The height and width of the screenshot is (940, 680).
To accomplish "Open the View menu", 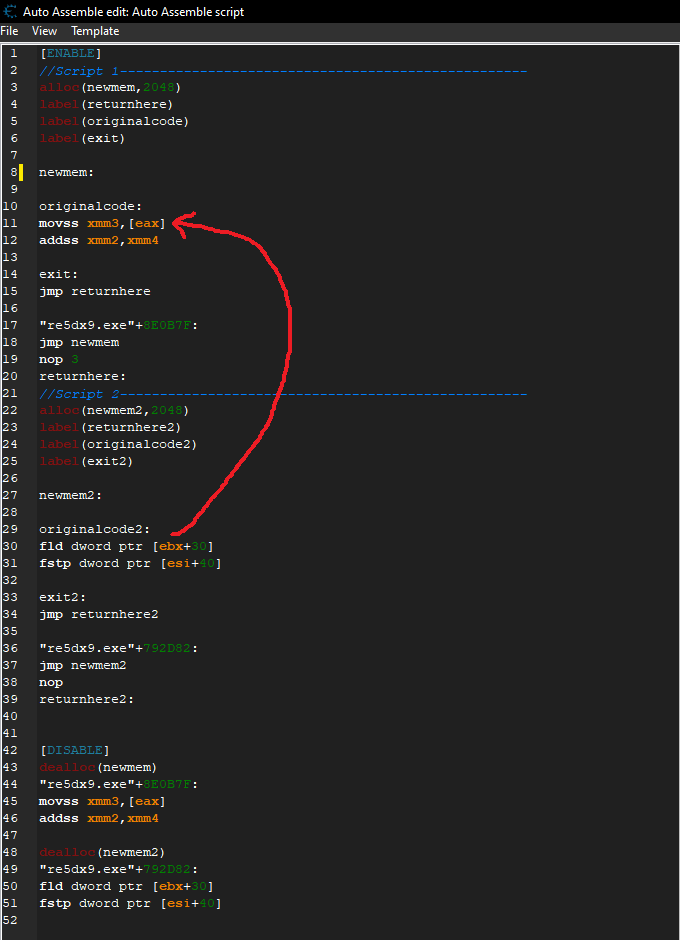I will point(44,31).
